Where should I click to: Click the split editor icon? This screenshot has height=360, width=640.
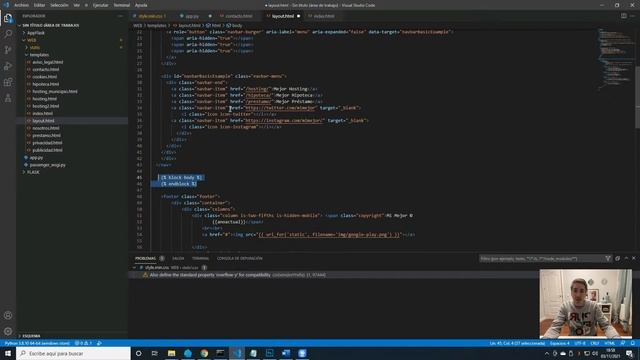623,16
